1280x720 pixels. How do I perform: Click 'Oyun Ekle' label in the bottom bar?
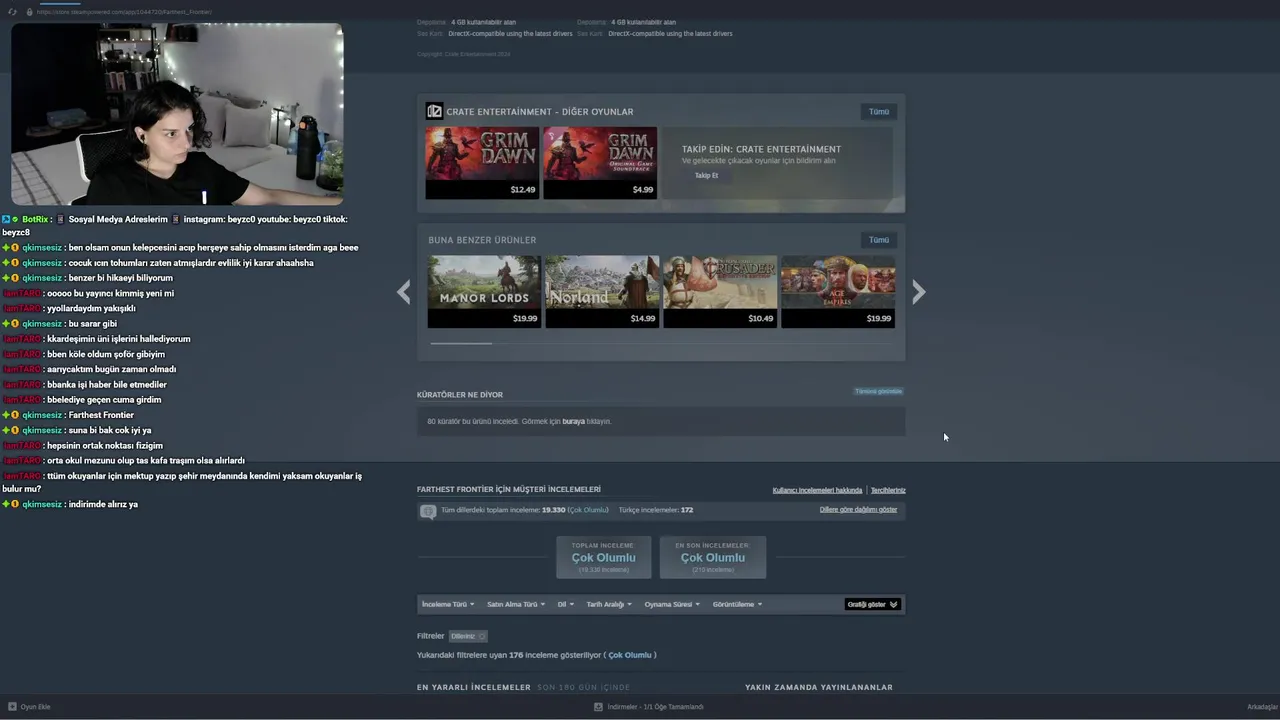click(36, 707)
